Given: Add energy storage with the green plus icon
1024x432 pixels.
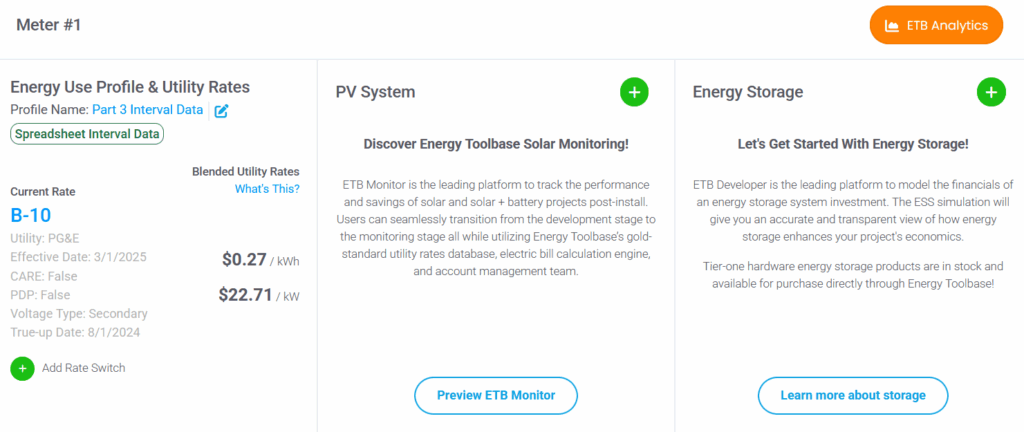Looking at the screenshot, I should (991, 92).
